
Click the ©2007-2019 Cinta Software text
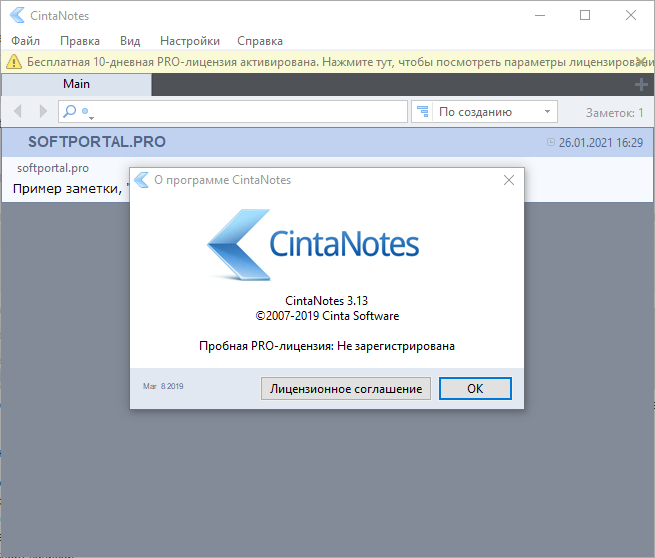(327, 316)
